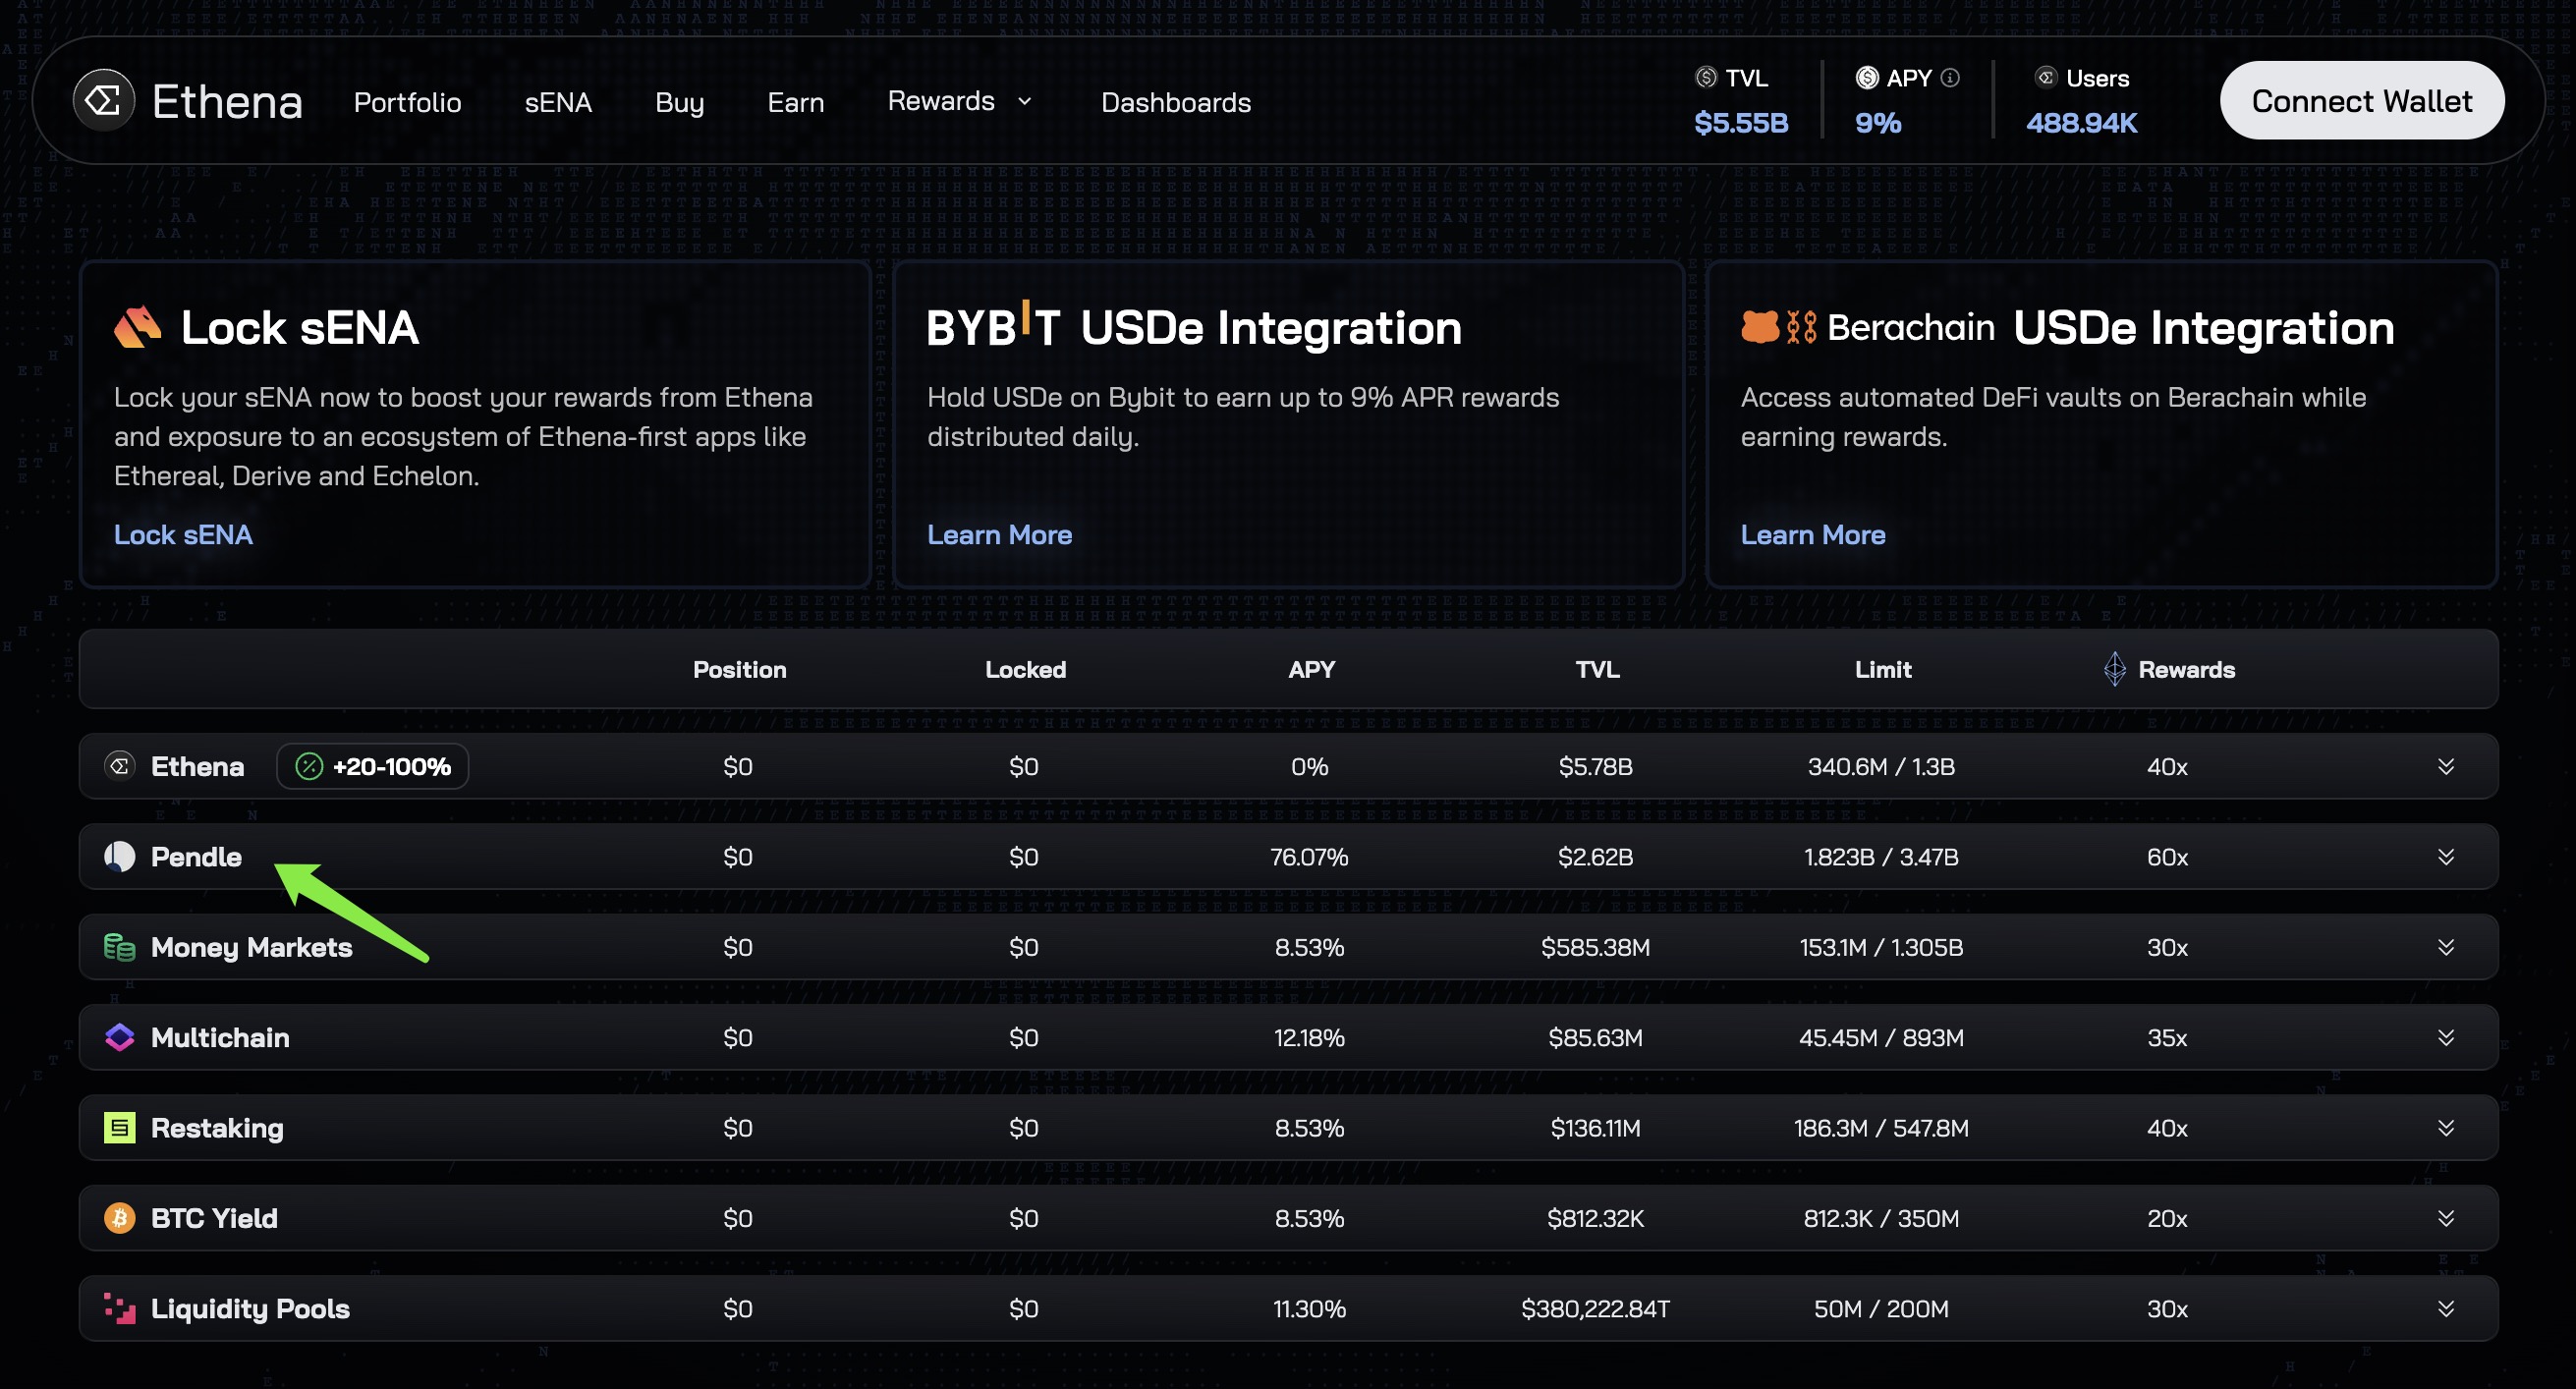The height and width of the screenshot is (1389, 2576).
Task: Expand the Money Markets row chevron
Action: click(x=2445, y=946)
